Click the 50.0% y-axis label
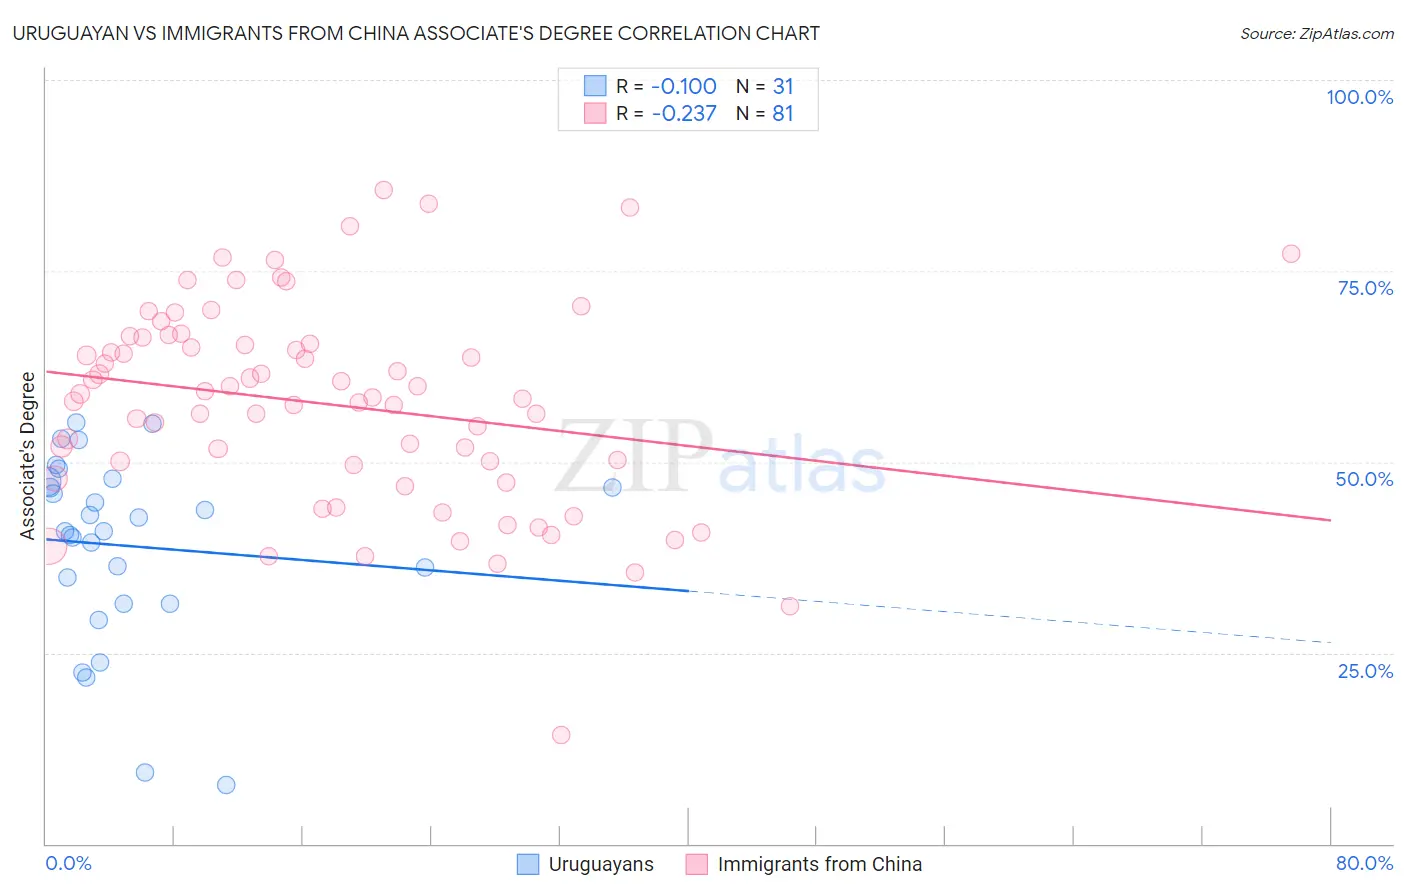This screenshot has width=1406, height=892. tap(1364, 479)
